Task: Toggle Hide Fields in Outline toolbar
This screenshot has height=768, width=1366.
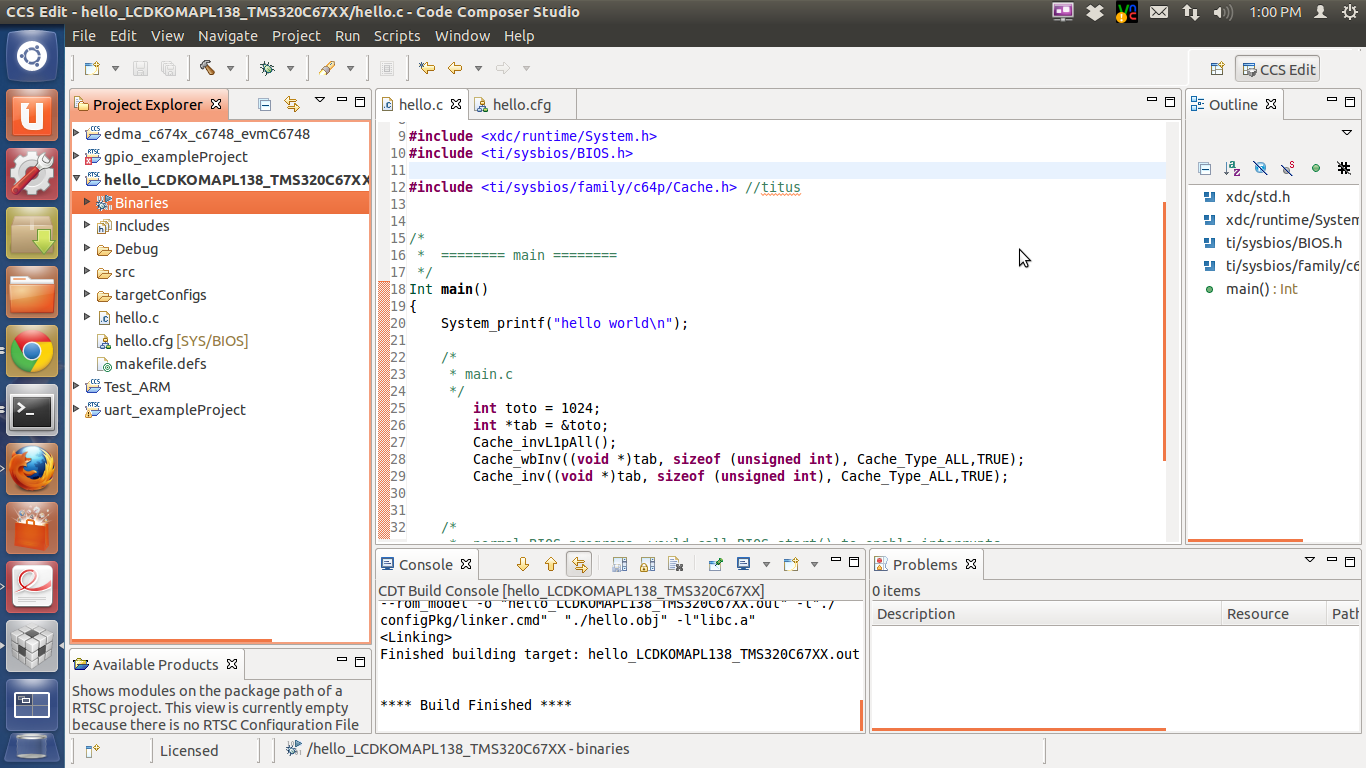Action: (1260, 169)
